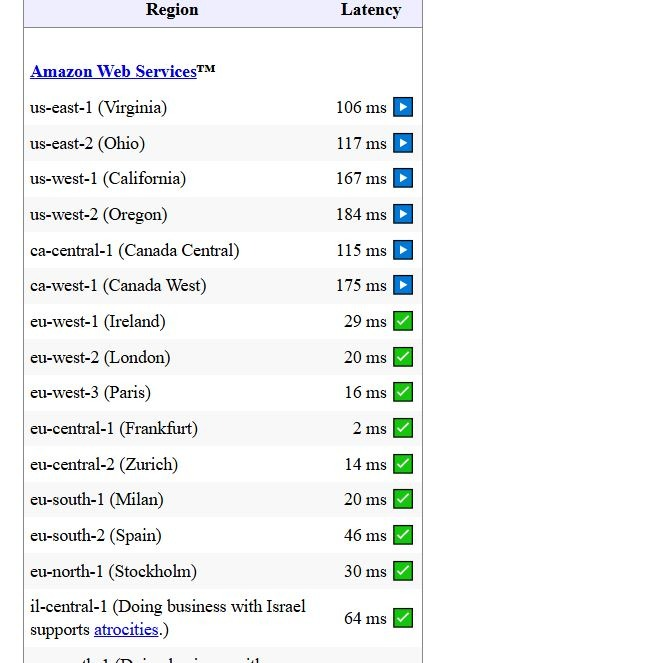The height and width of the screenshot is (663, 650).
Task: Click the Latency column header
Action: tap(371, 10)
